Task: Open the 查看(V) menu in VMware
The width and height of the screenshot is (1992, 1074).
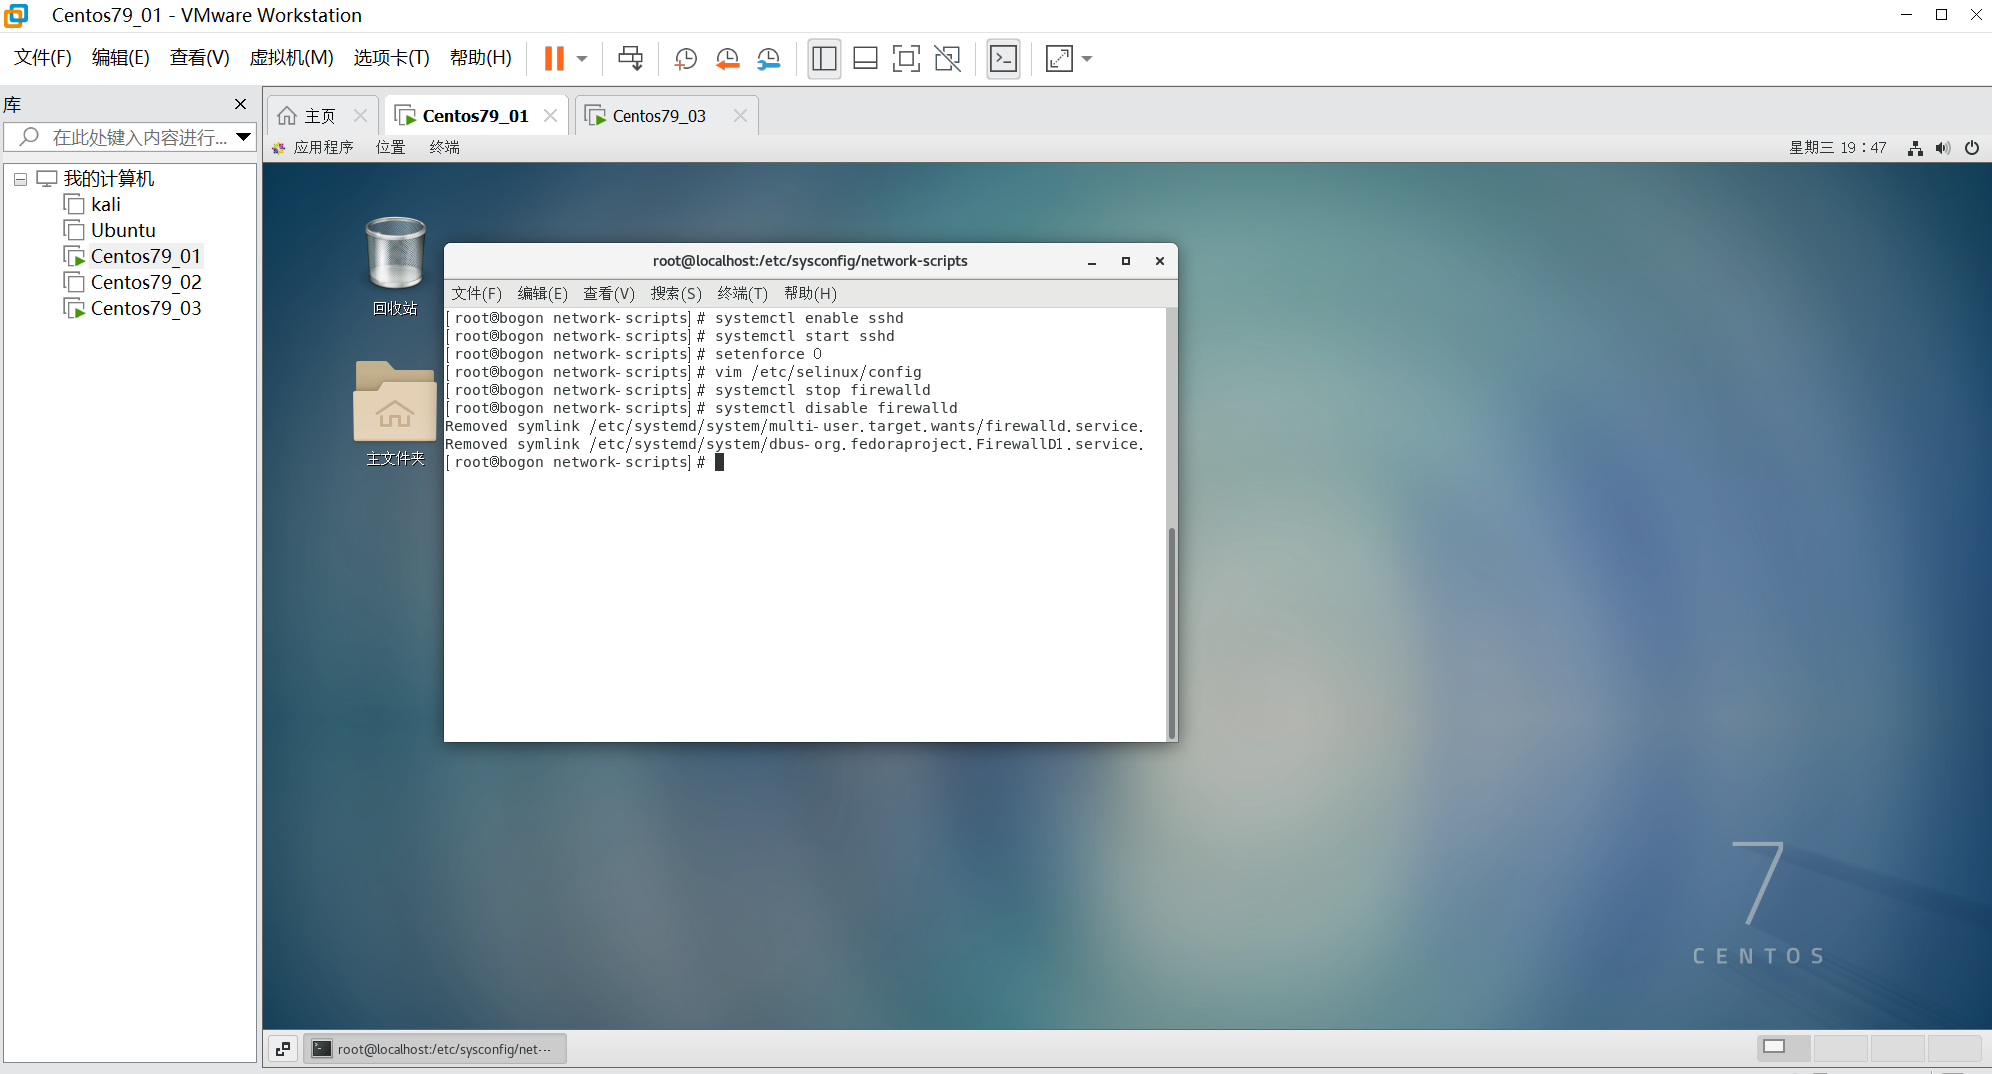Action: pyautogui.click(x=199, y=58)
